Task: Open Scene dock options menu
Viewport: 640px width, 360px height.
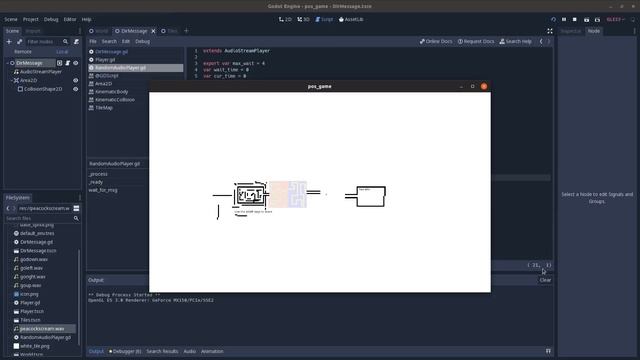Action: coord(80,31)
